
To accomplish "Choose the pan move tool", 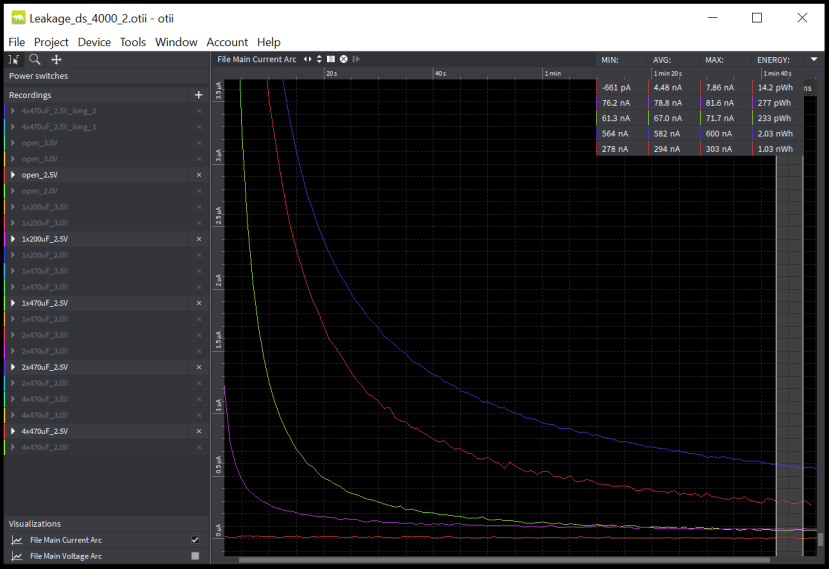I will click(56, 60).
